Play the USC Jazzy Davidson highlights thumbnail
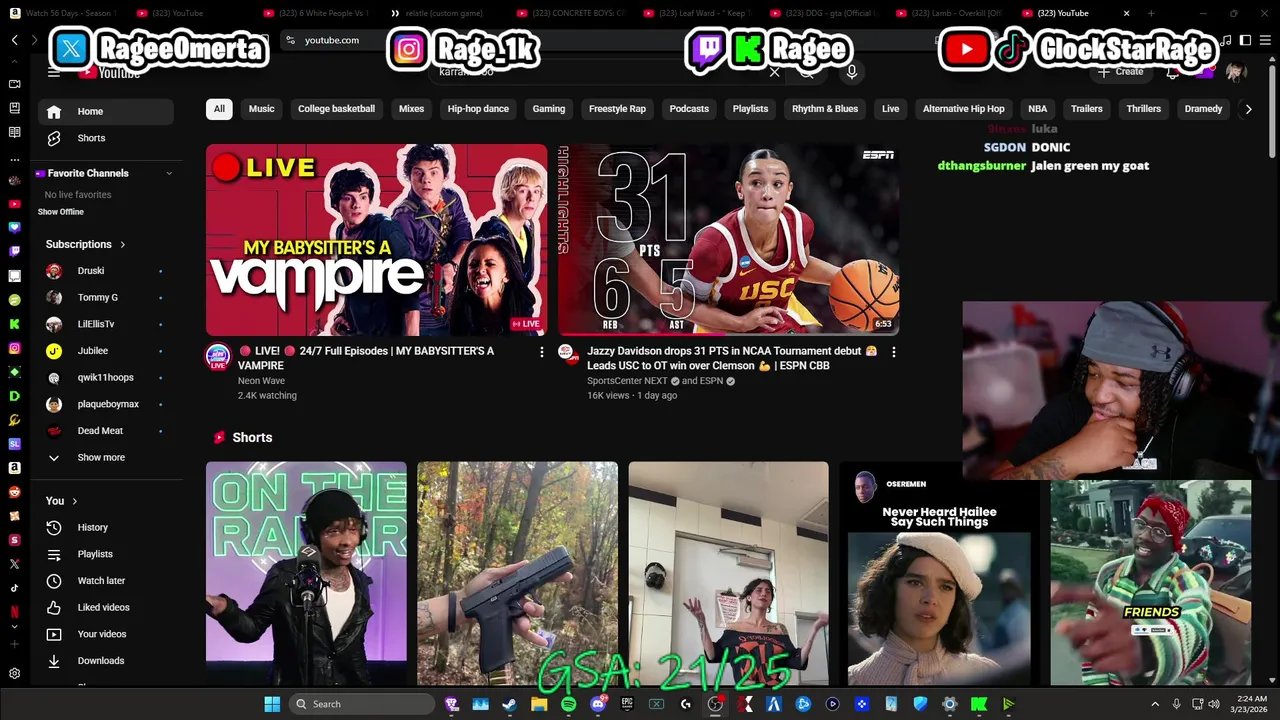 [x=728, y=240]
